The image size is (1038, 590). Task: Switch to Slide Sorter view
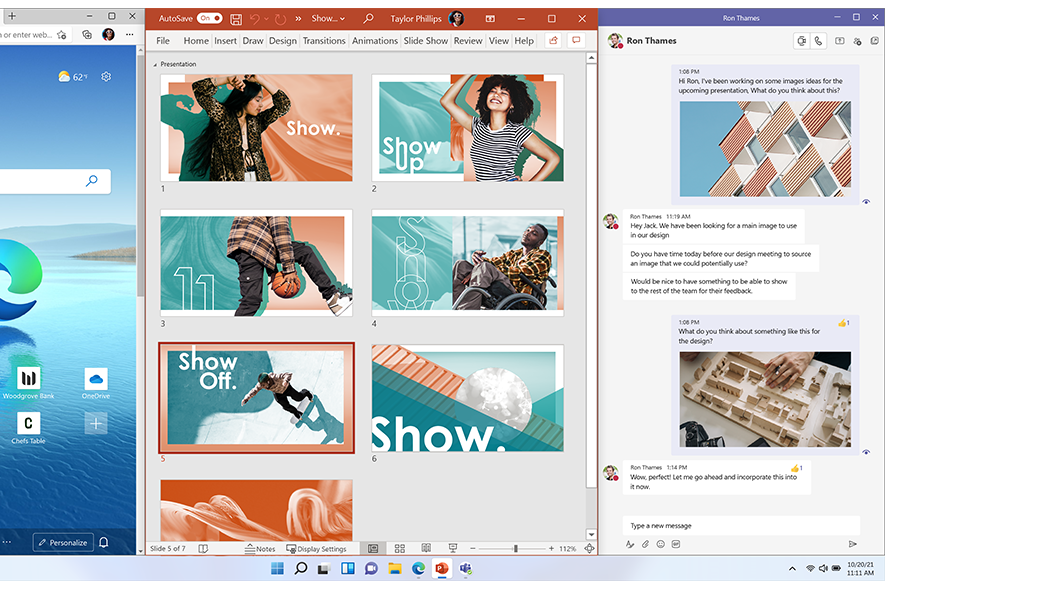(399, 549)
